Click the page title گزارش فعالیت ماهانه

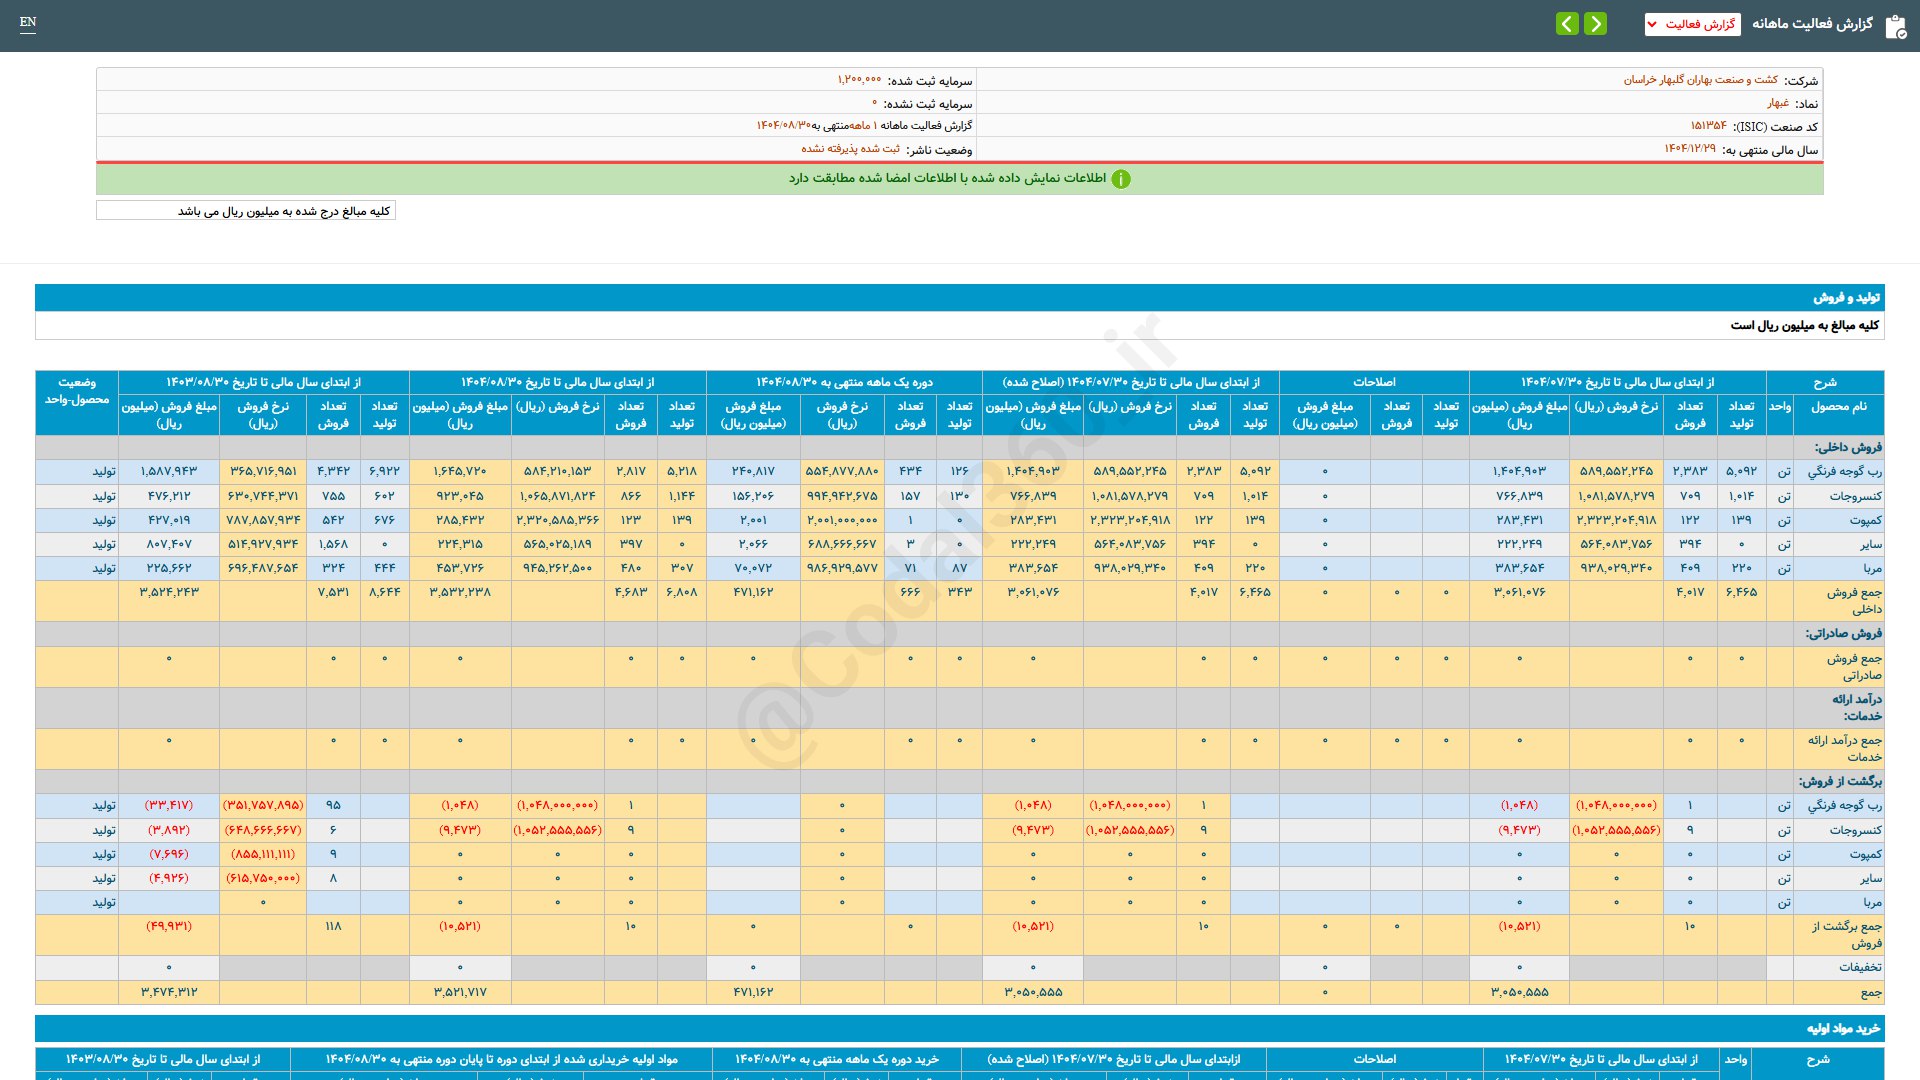point(1812,24)
